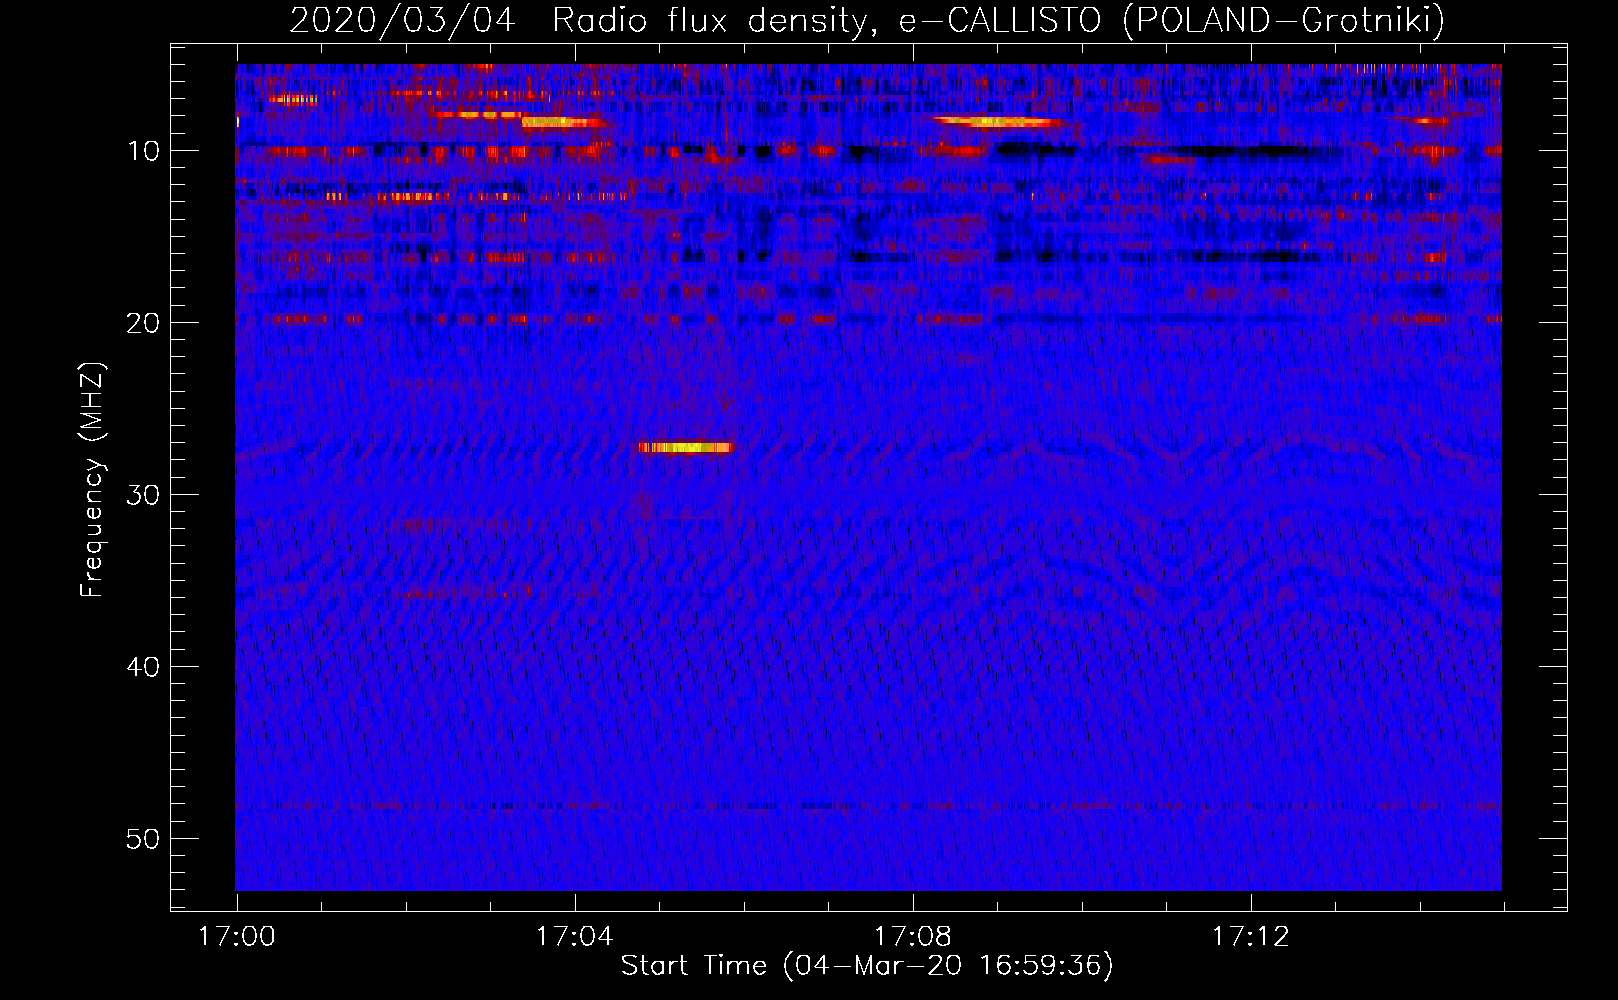Click the yellow streak near 17:03:30 at 8 MHz

tap(563, 122)
